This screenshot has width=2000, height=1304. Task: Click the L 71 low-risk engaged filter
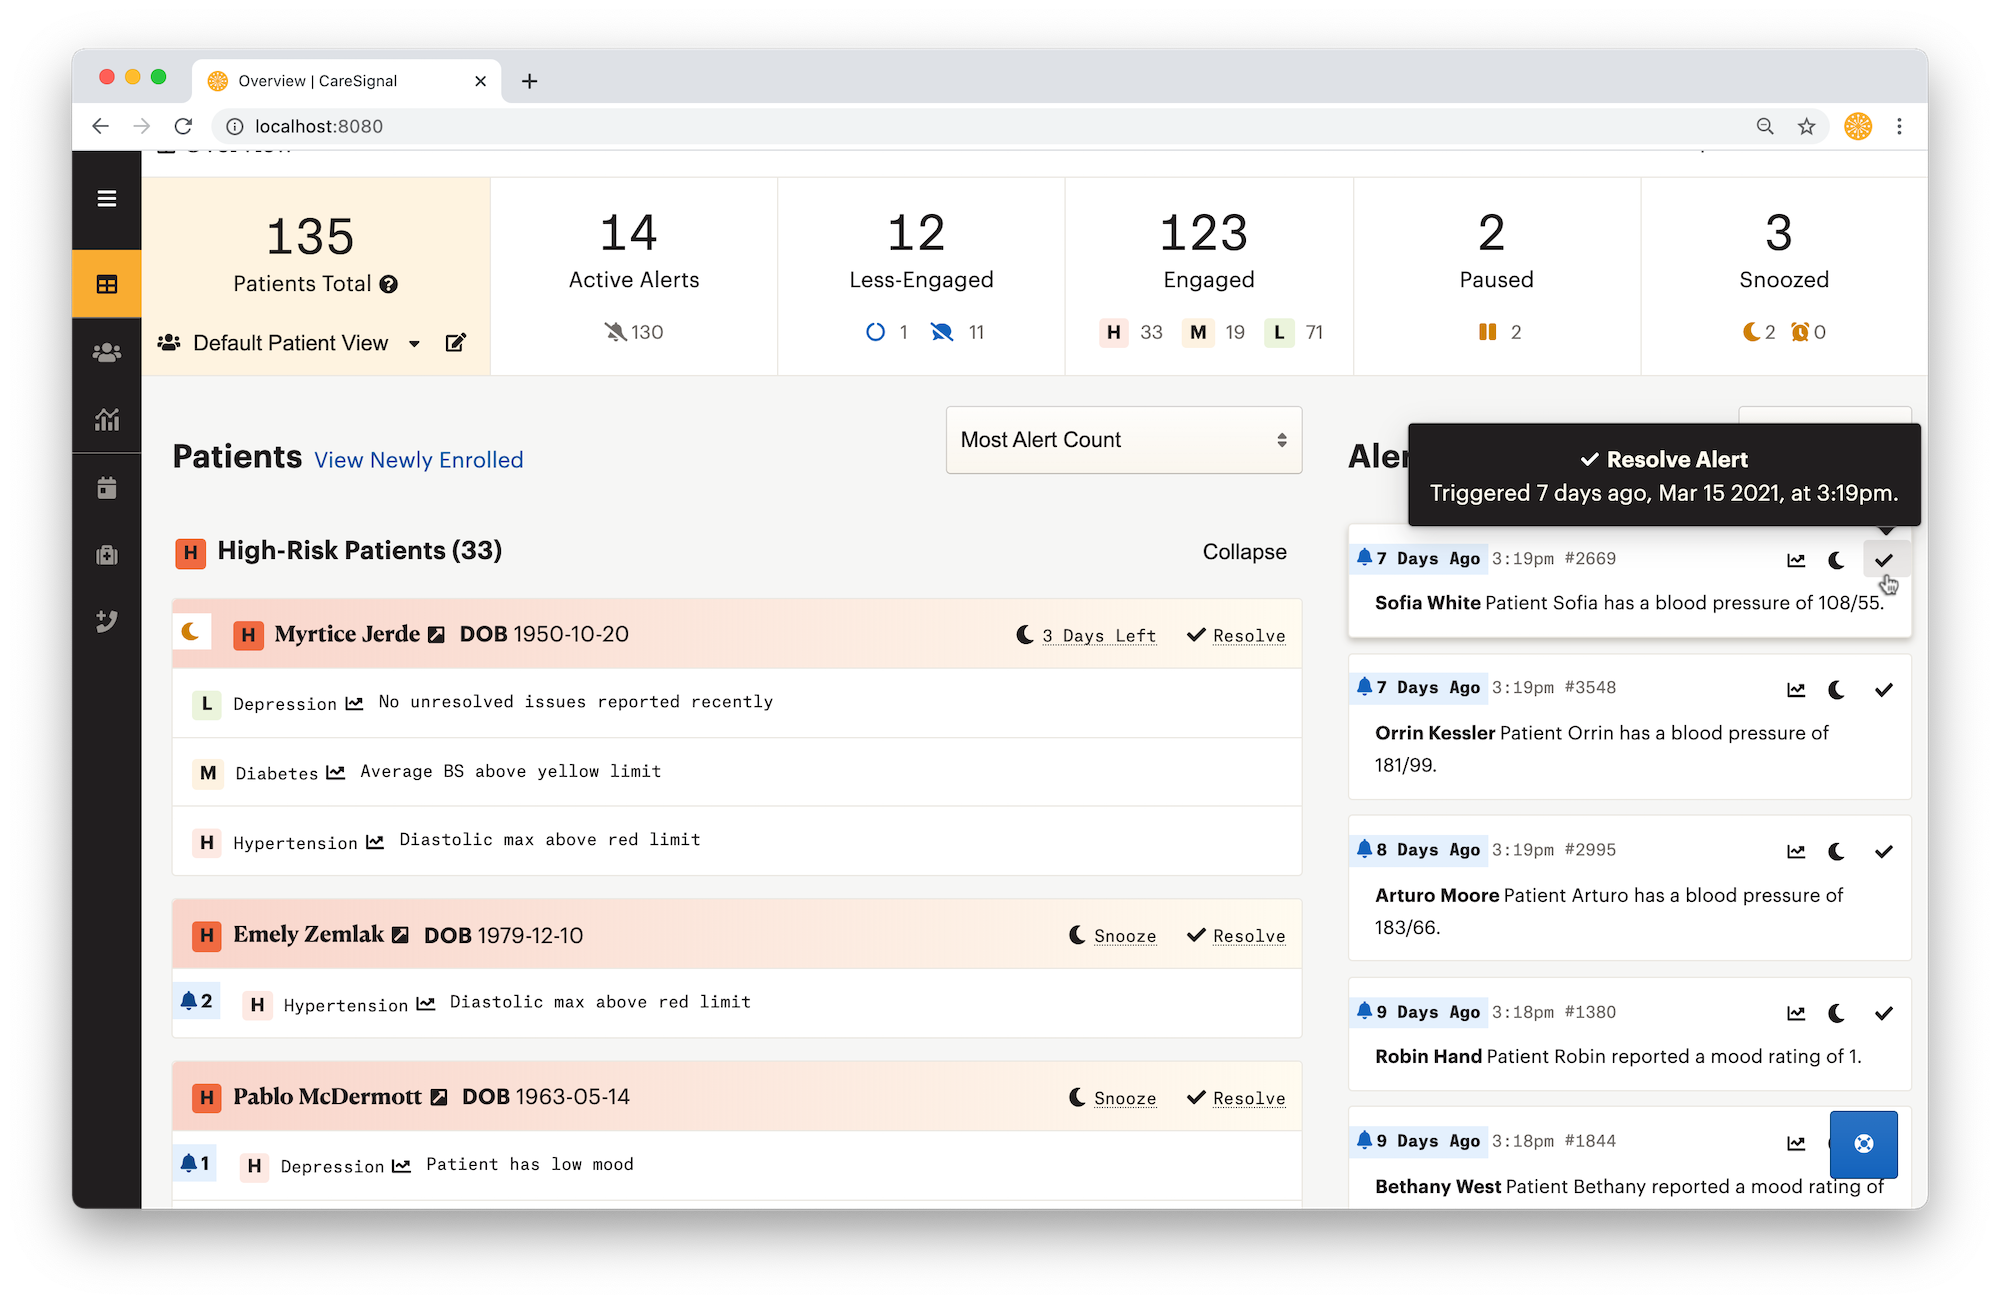point(1295,332)
